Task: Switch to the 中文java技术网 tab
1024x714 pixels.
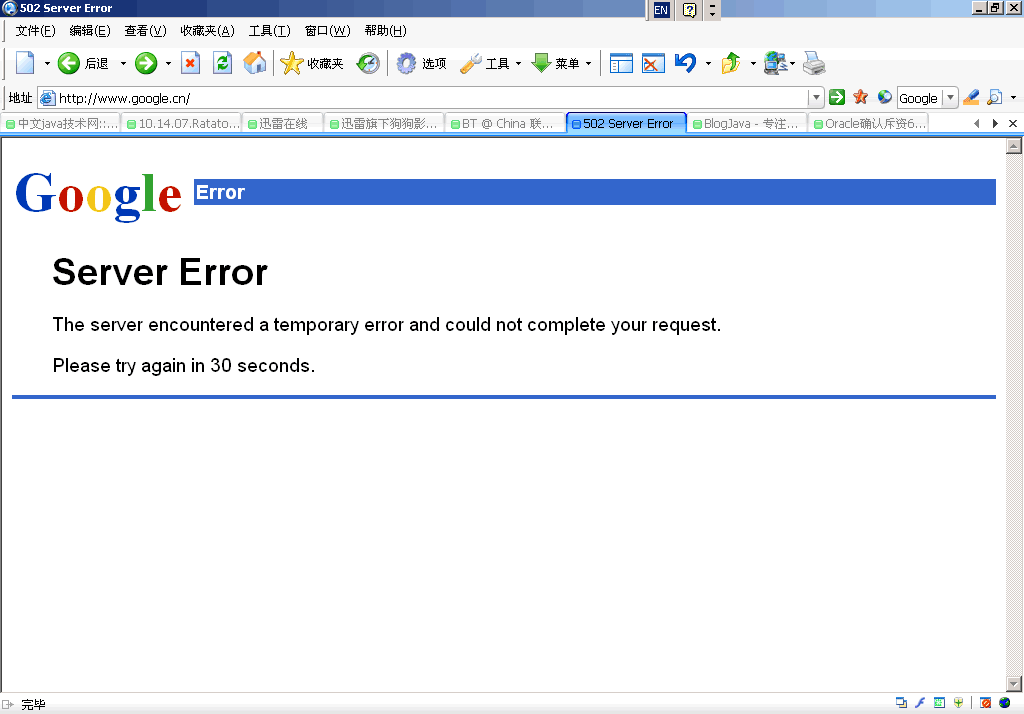Action: click(61, 123)
